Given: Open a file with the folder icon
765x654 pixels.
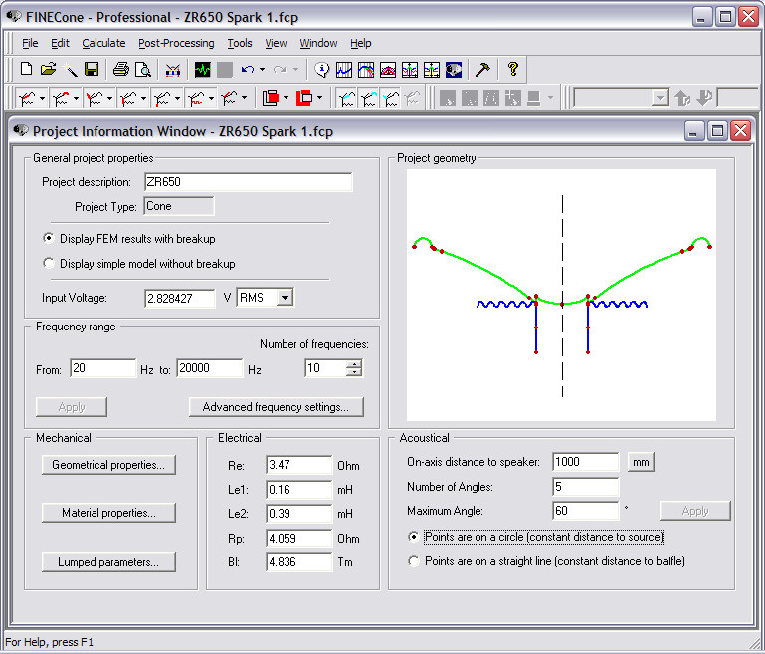Looking at the screenshot, I should (x=48, y=69).
